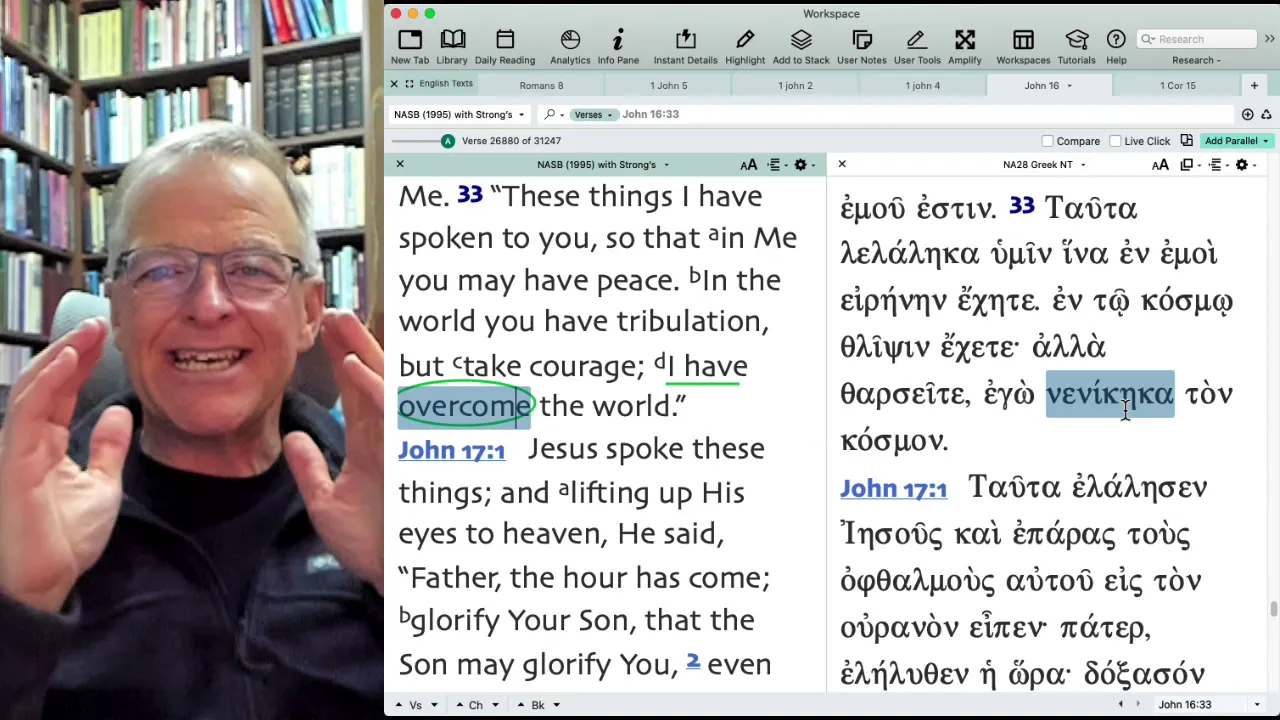Click the Add to Stack icon

801,47
